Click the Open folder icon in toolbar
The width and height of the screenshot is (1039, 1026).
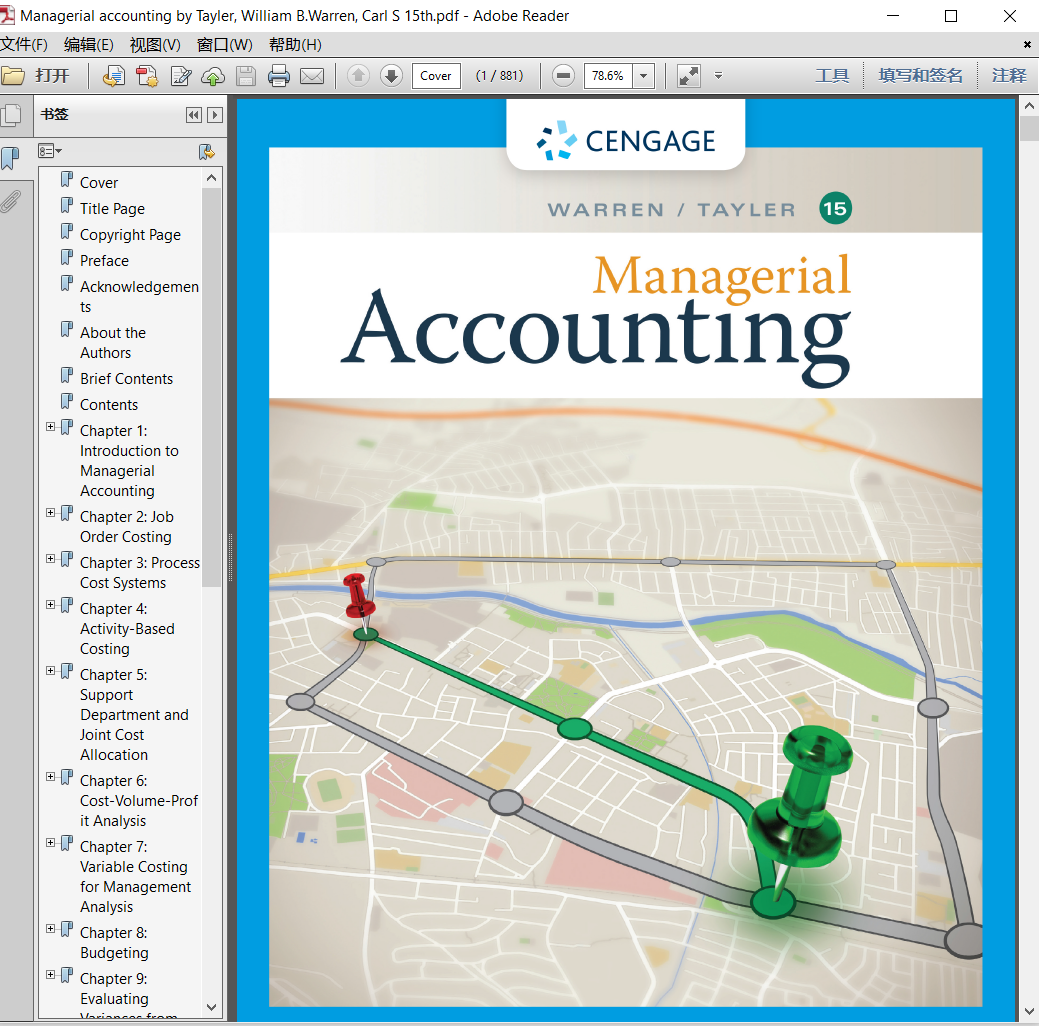coord(13,76)
